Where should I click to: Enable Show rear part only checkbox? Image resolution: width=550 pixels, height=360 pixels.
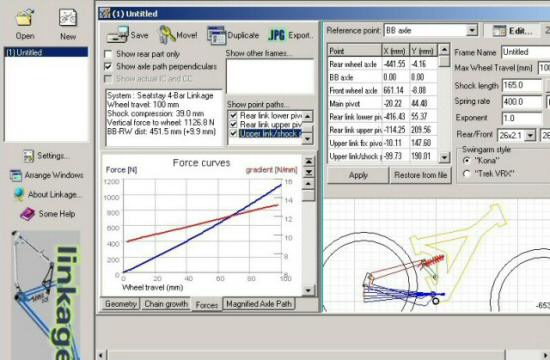pyautogui.click(x=108, y=54)
